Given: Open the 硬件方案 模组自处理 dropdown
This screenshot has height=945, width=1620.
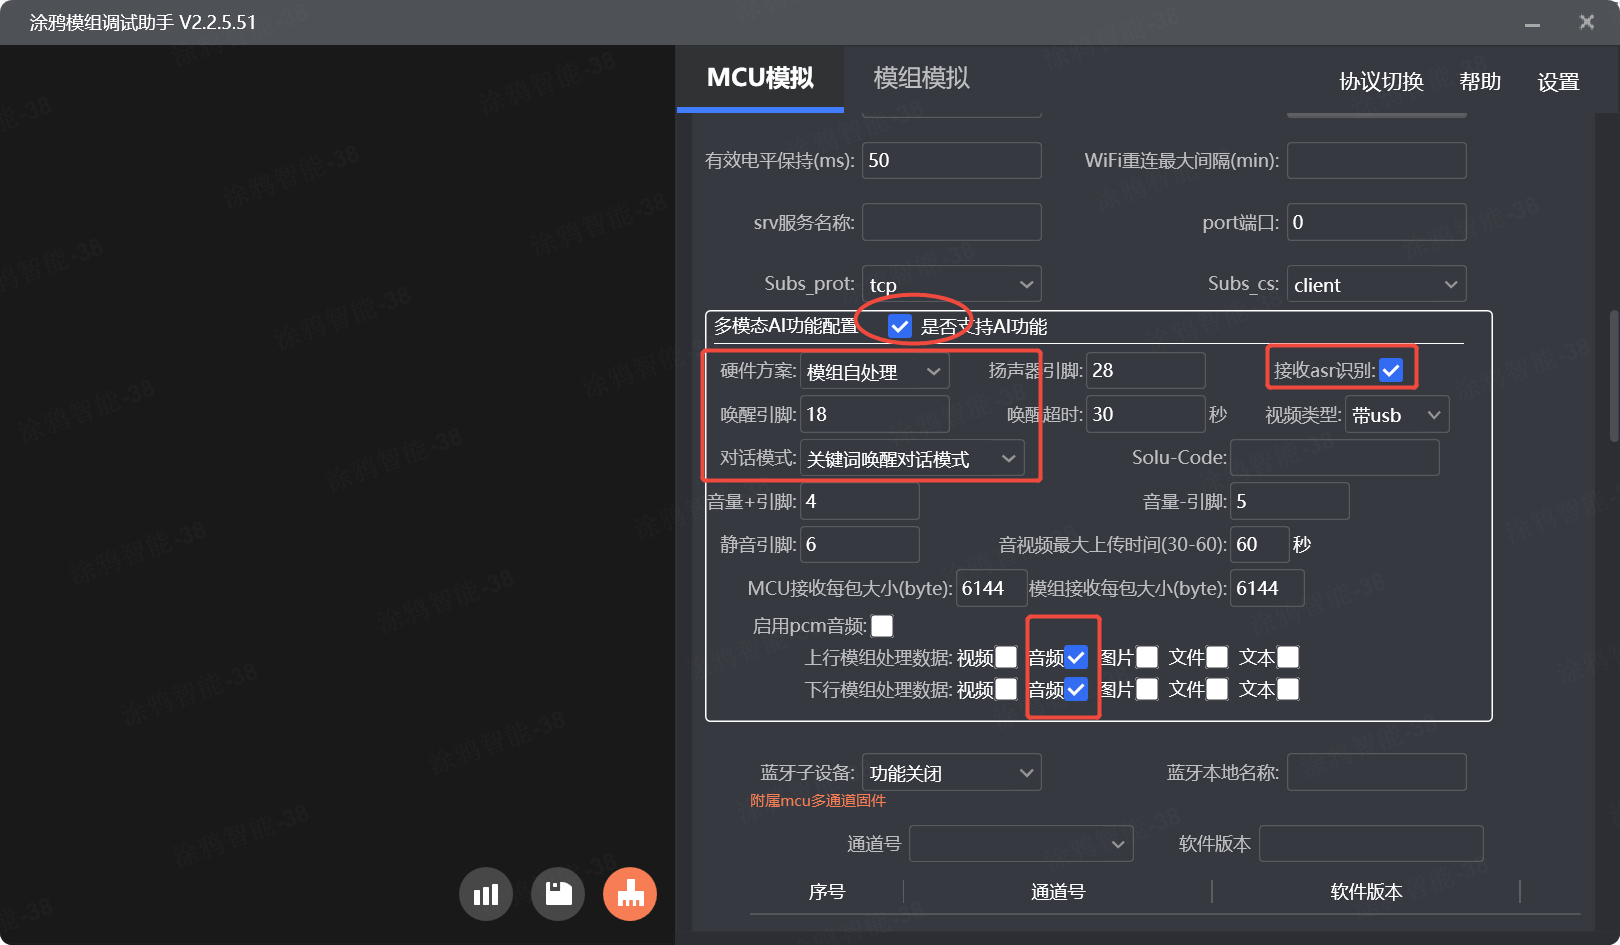Looking at the screenshot, I should tap(874, 370).
